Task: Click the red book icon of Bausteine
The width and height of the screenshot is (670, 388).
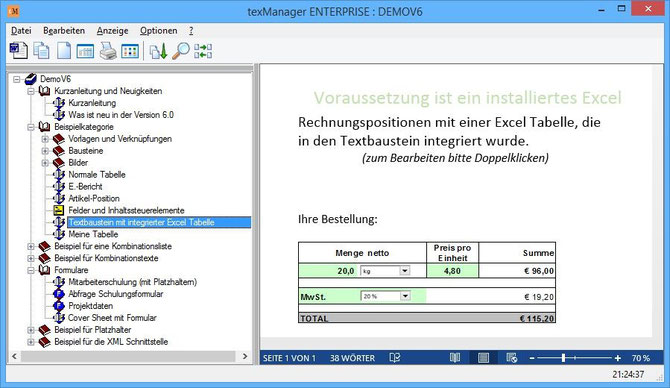Action: point(59,151)
